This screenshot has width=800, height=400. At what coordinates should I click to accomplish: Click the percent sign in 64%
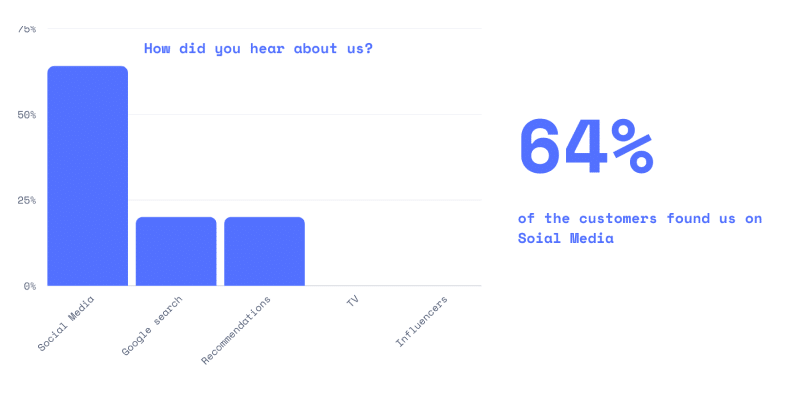tap(633, 146)
